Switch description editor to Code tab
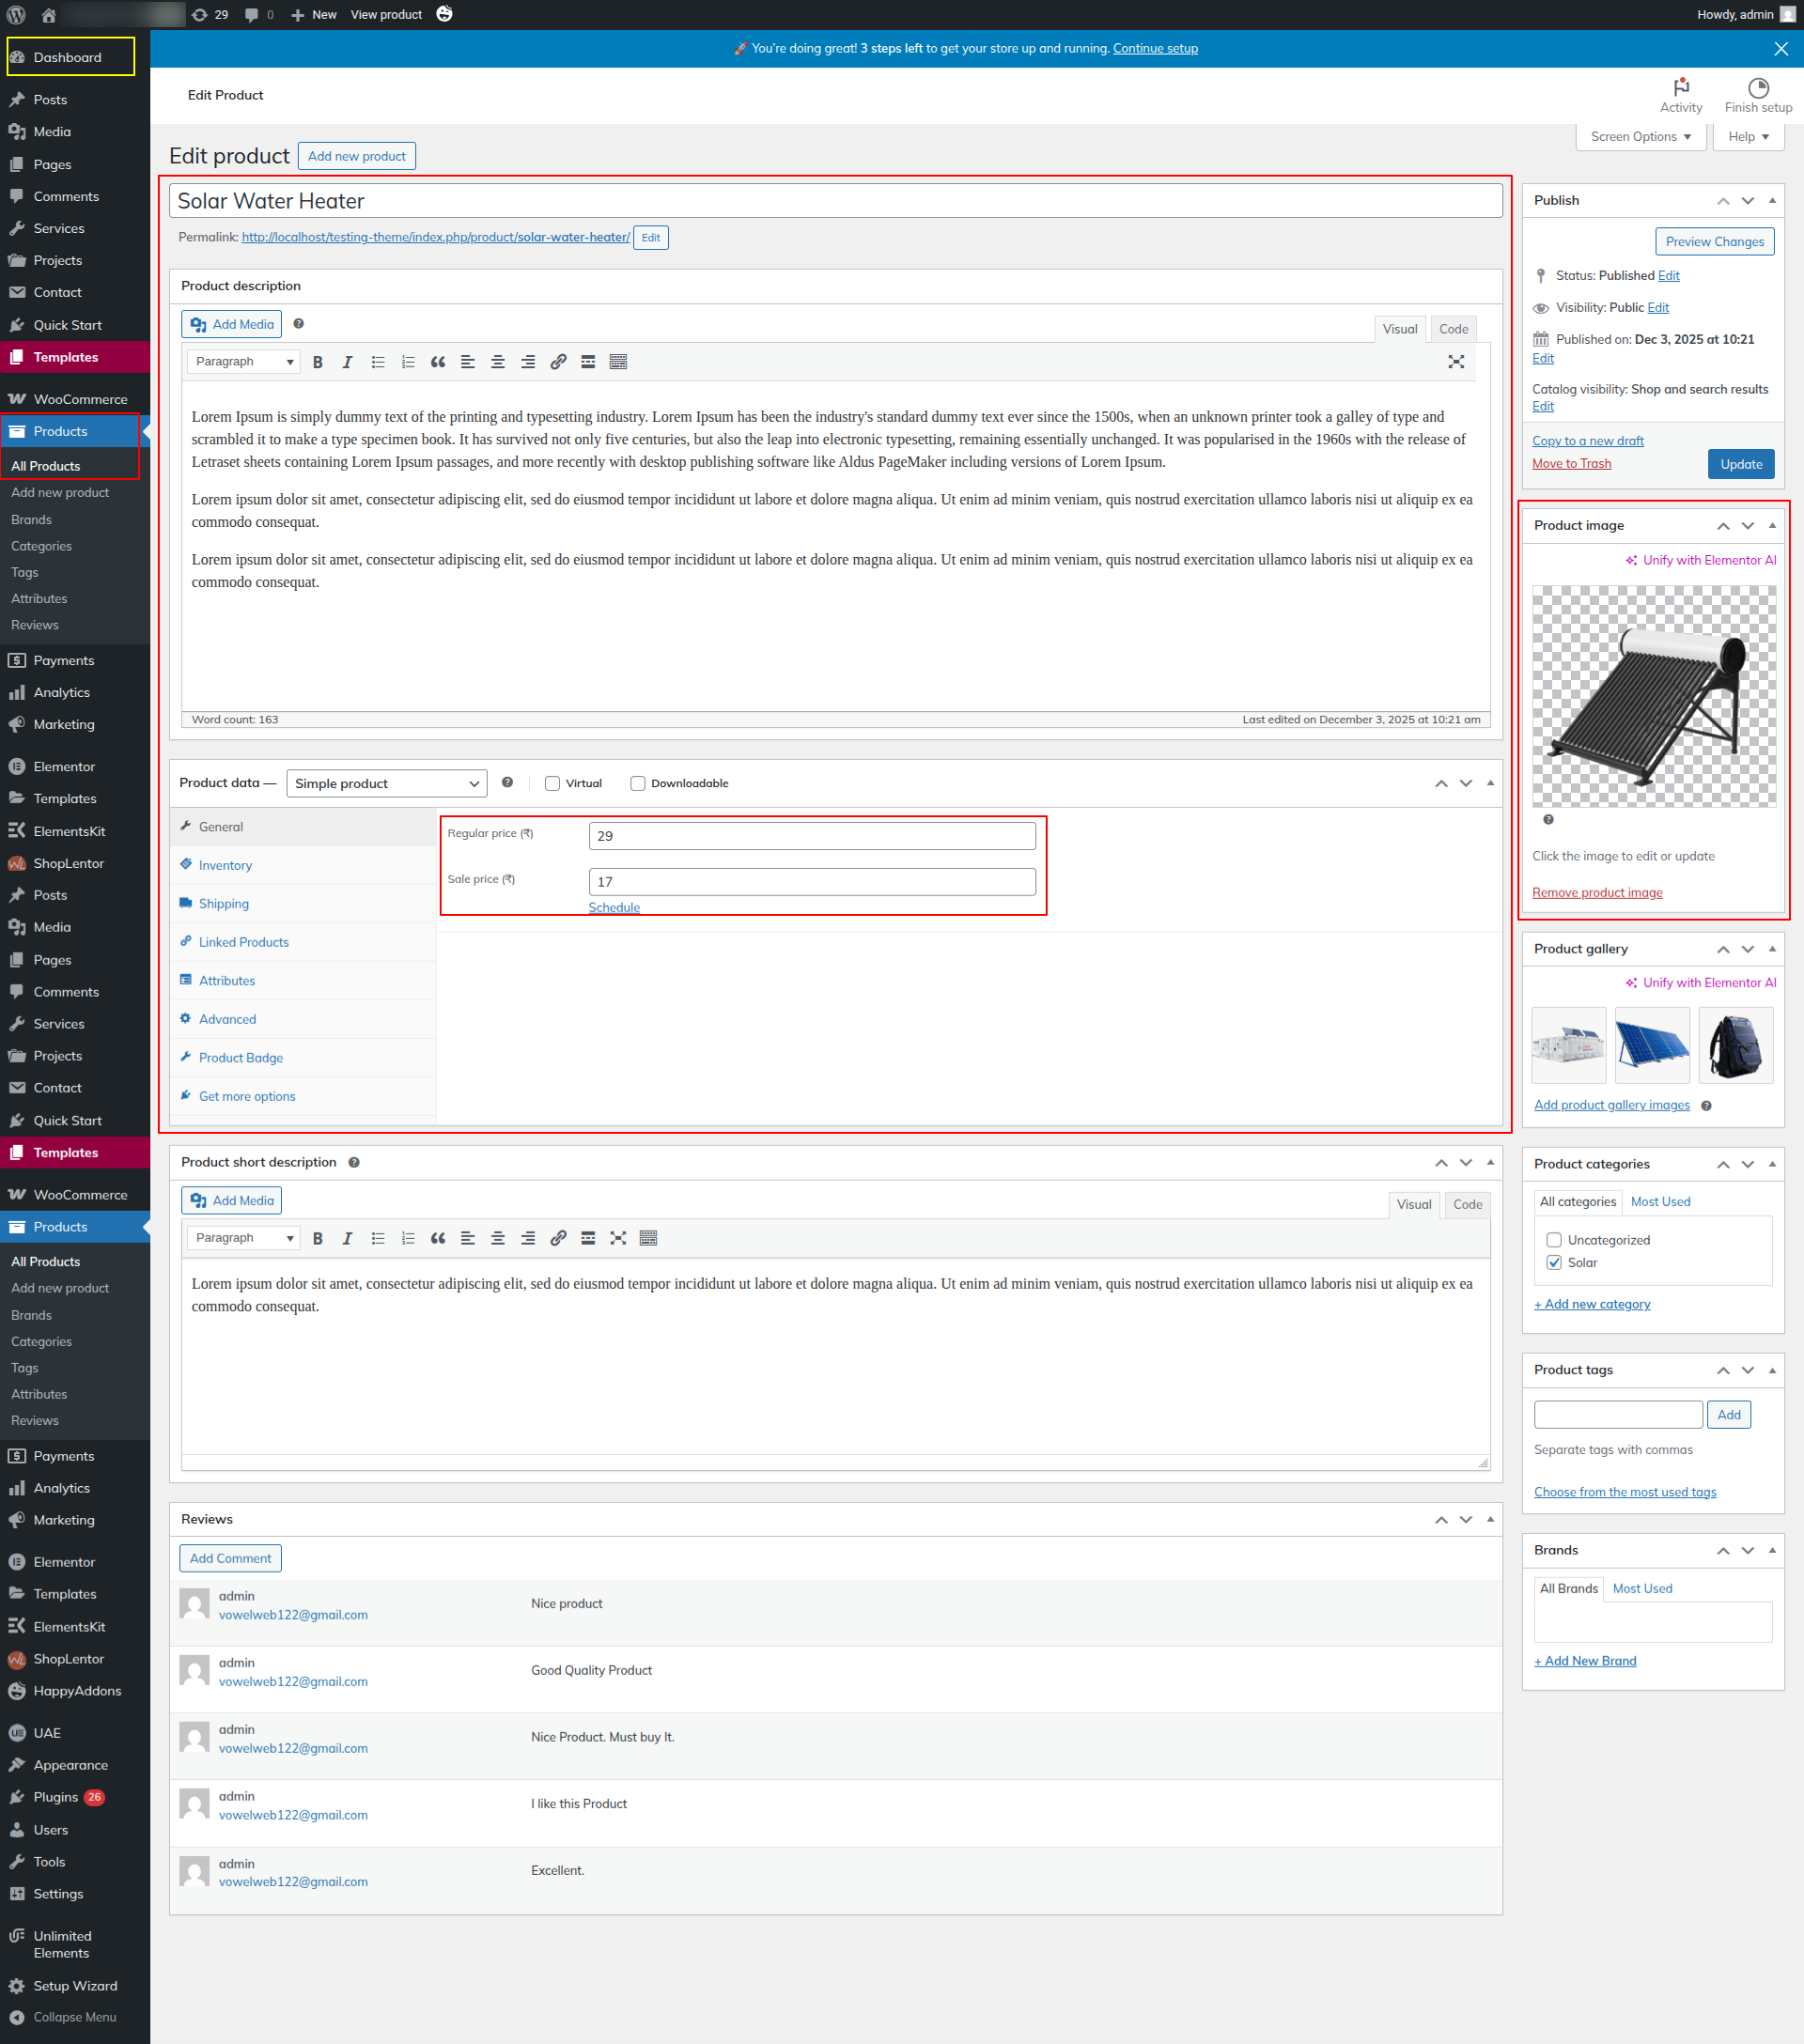The height and width of the screenshot is (2044, 1804). (x=1453, y=329)
